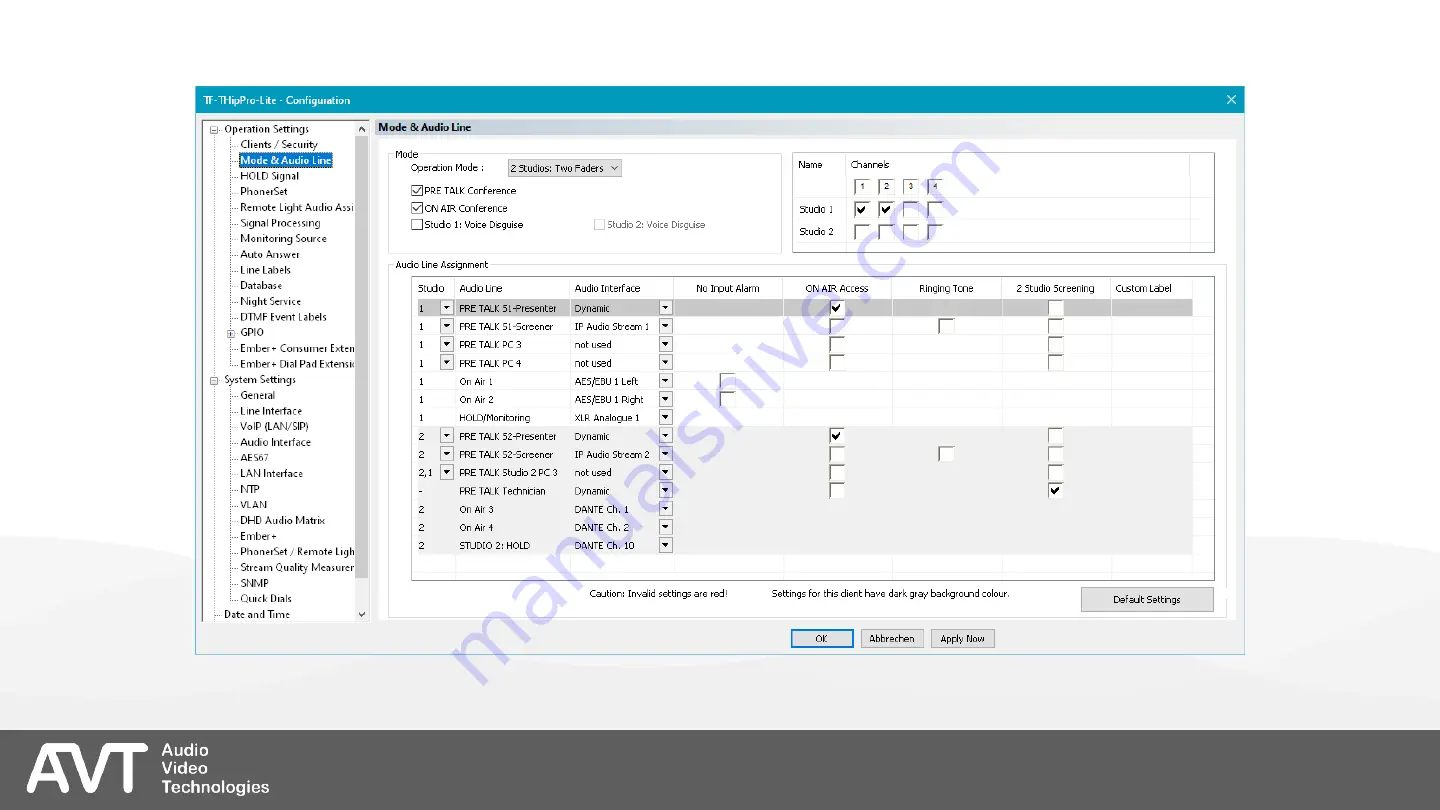Select the HOLD/Monitoring audio line cell
This screenshot has width=1440, height=810.
pos(513,417)
